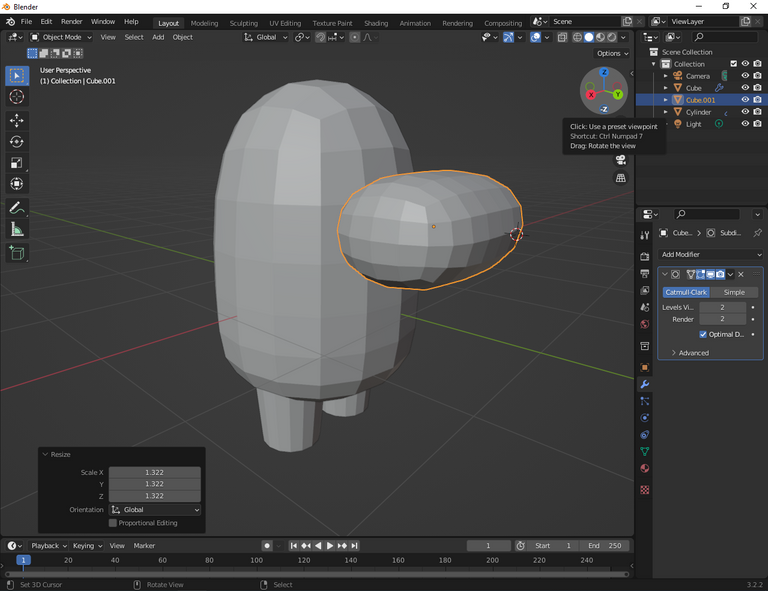Open Render properties tab

(645, 257)
